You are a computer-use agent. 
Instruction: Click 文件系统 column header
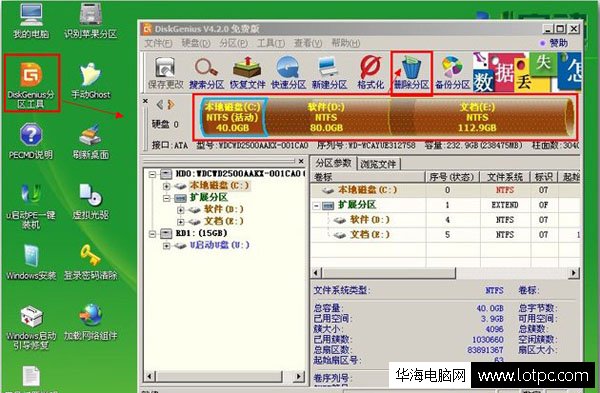tap(505, 177)
